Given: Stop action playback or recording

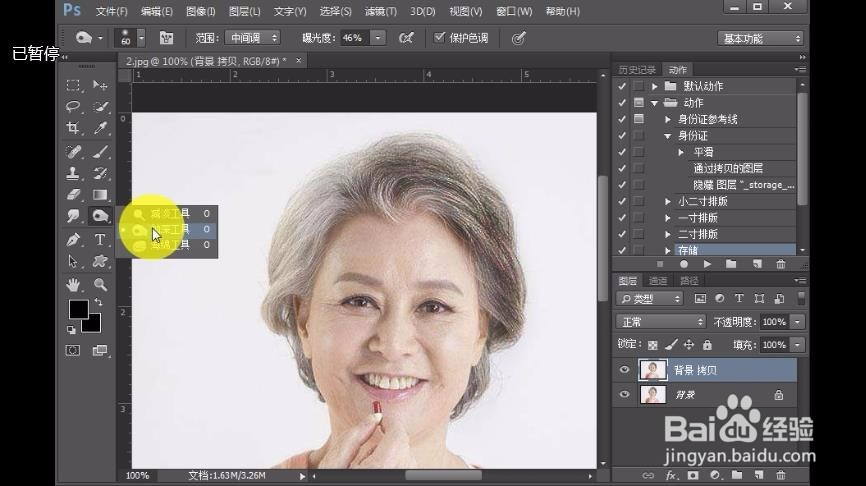Looking at the screenshot, I should coord(659,264).
